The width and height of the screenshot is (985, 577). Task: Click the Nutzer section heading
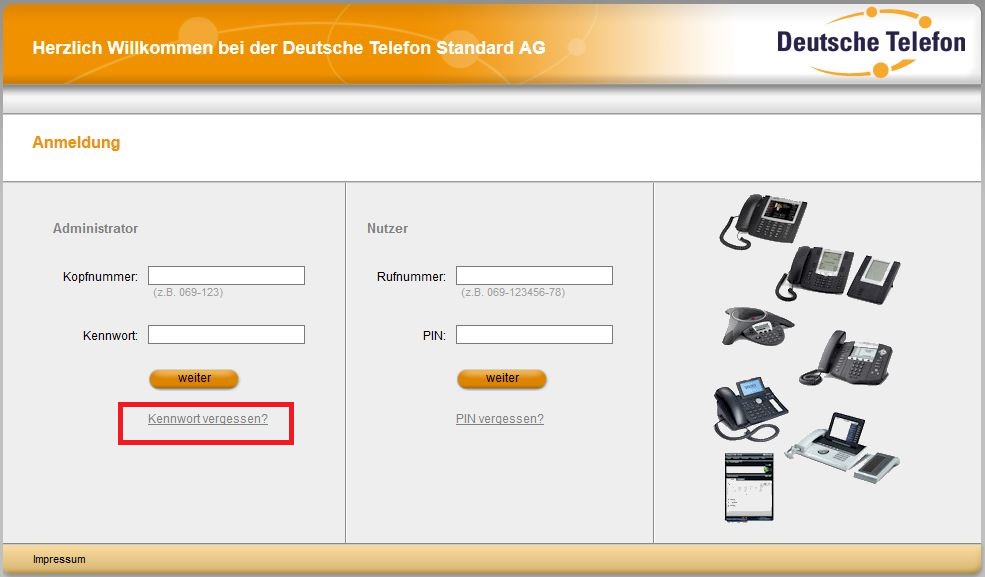point(388,229)
